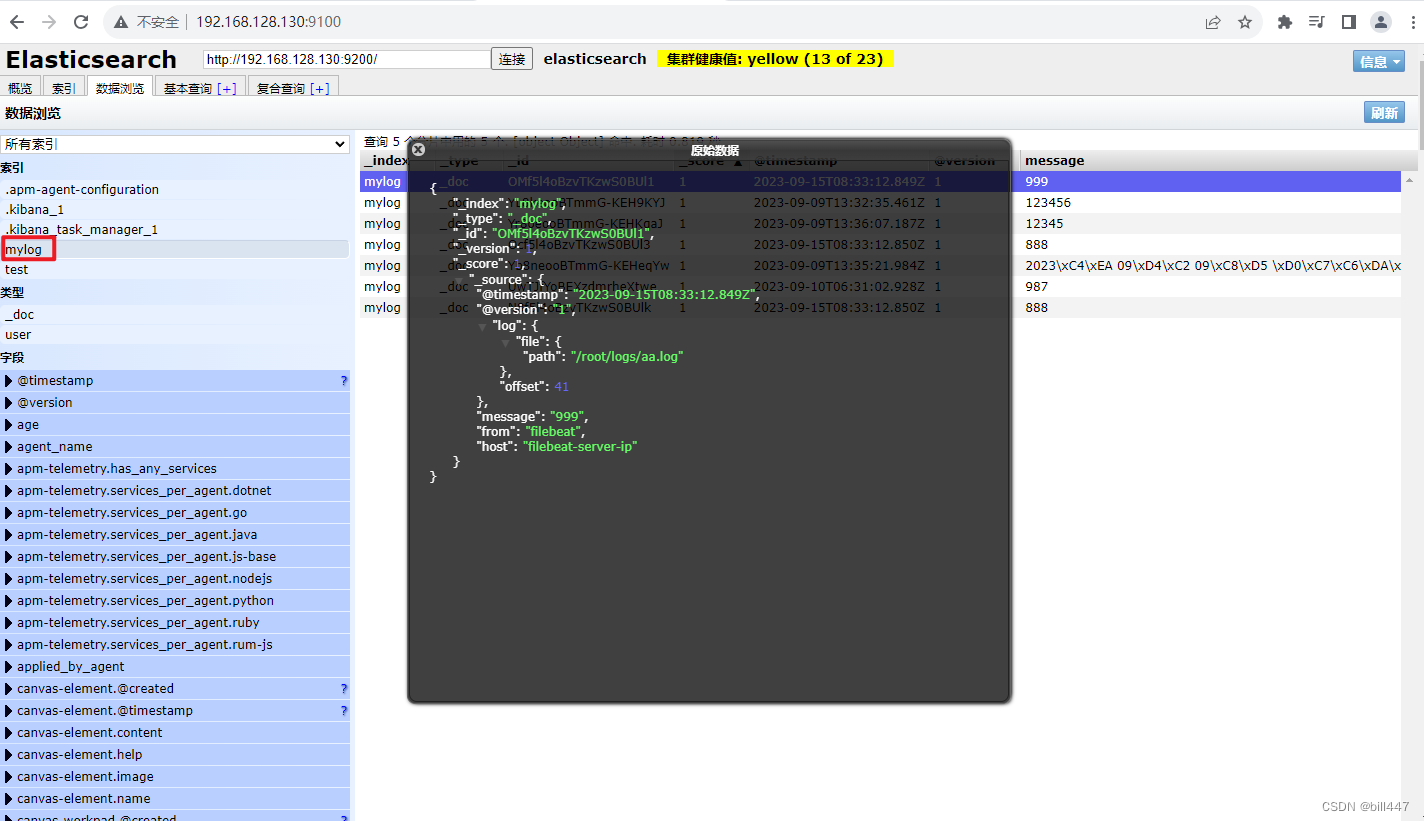
Task: Add a new tab via [+] beside 复合查询
Action: point(320,88)
